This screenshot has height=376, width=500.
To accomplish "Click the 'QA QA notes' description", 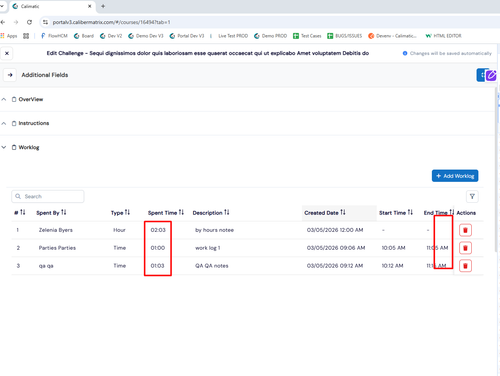I will tap(212, 266).
